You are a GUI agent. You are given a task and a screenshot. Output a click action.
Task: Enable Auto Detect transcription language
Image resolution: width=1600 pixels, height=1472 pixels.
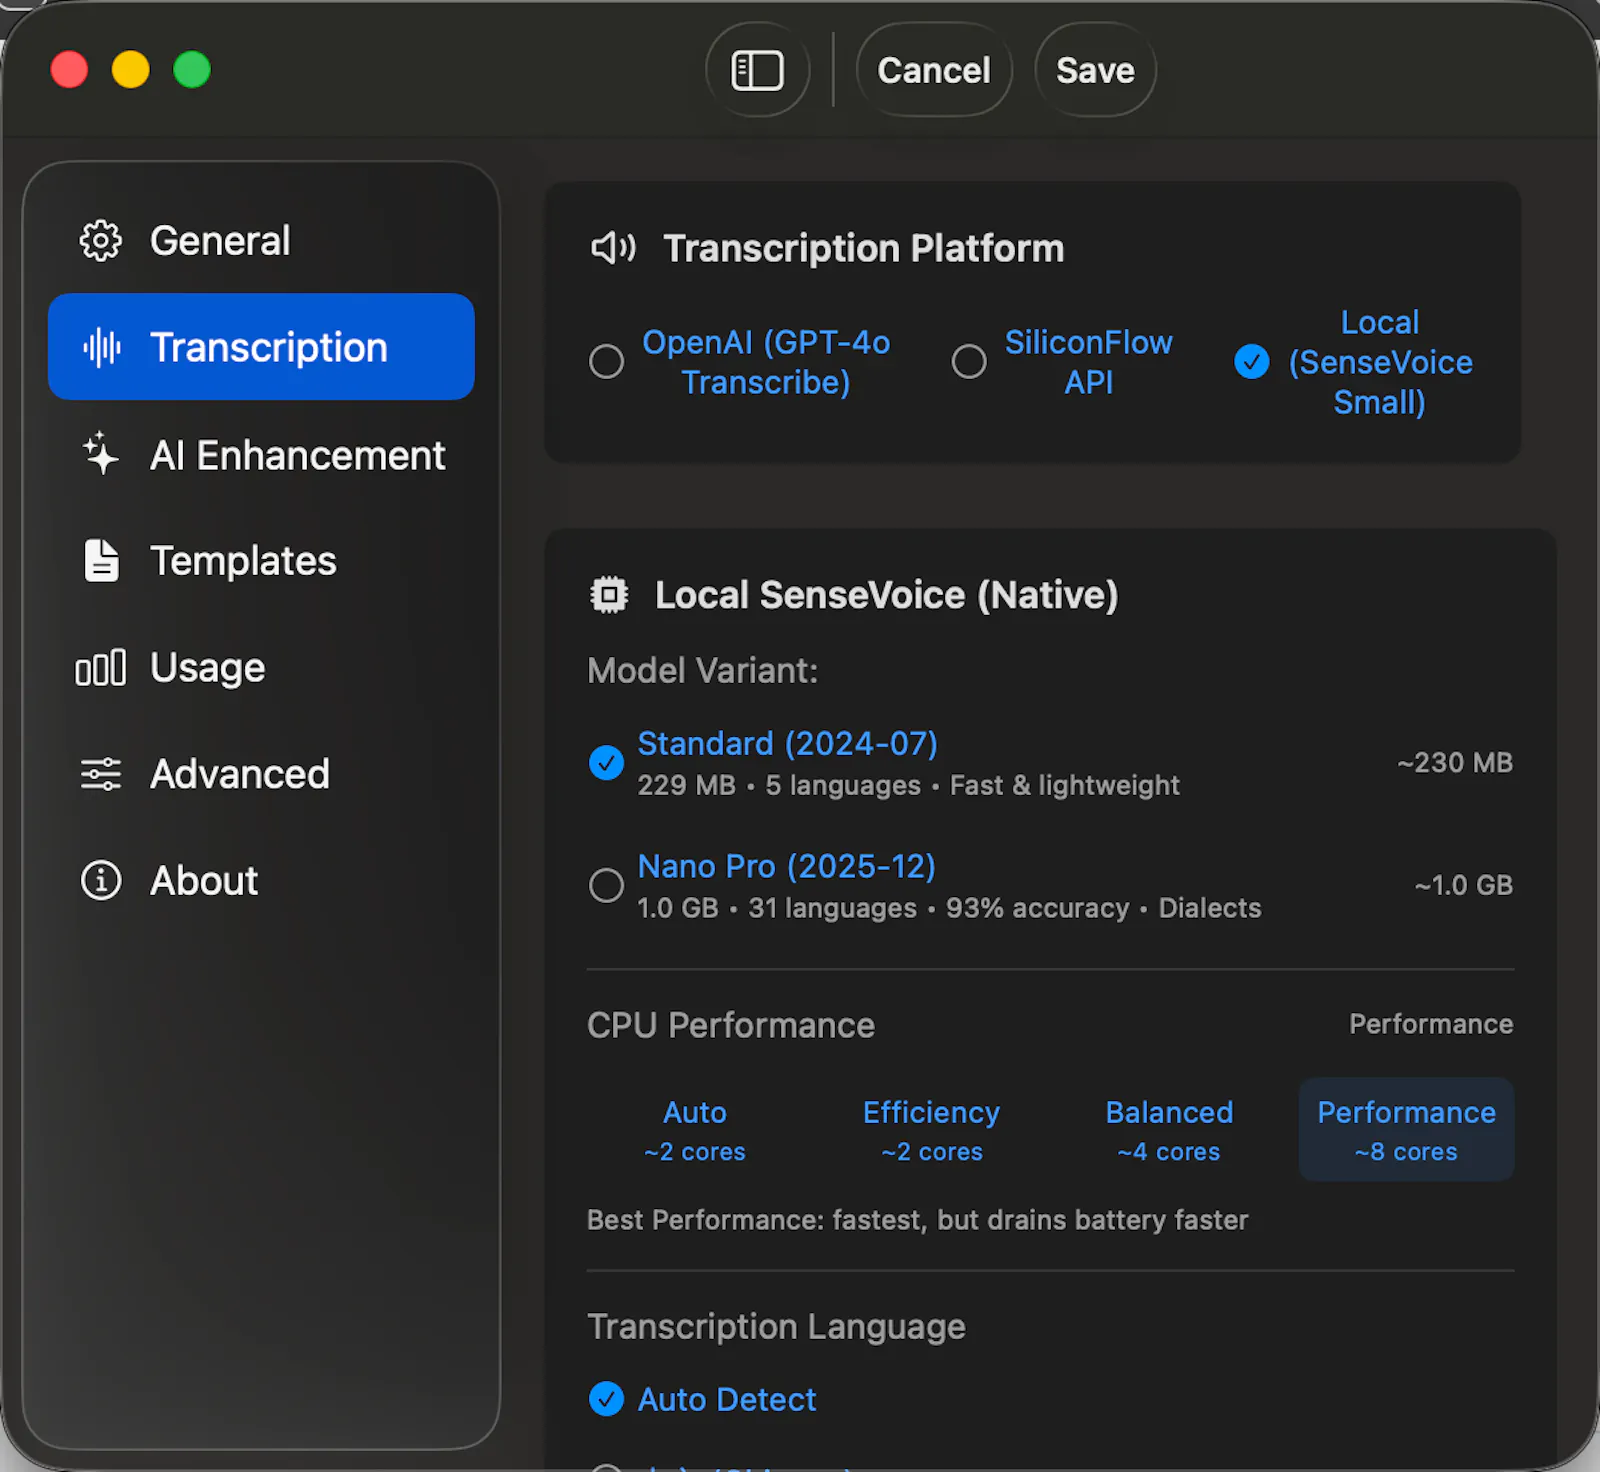(606, 1399)
